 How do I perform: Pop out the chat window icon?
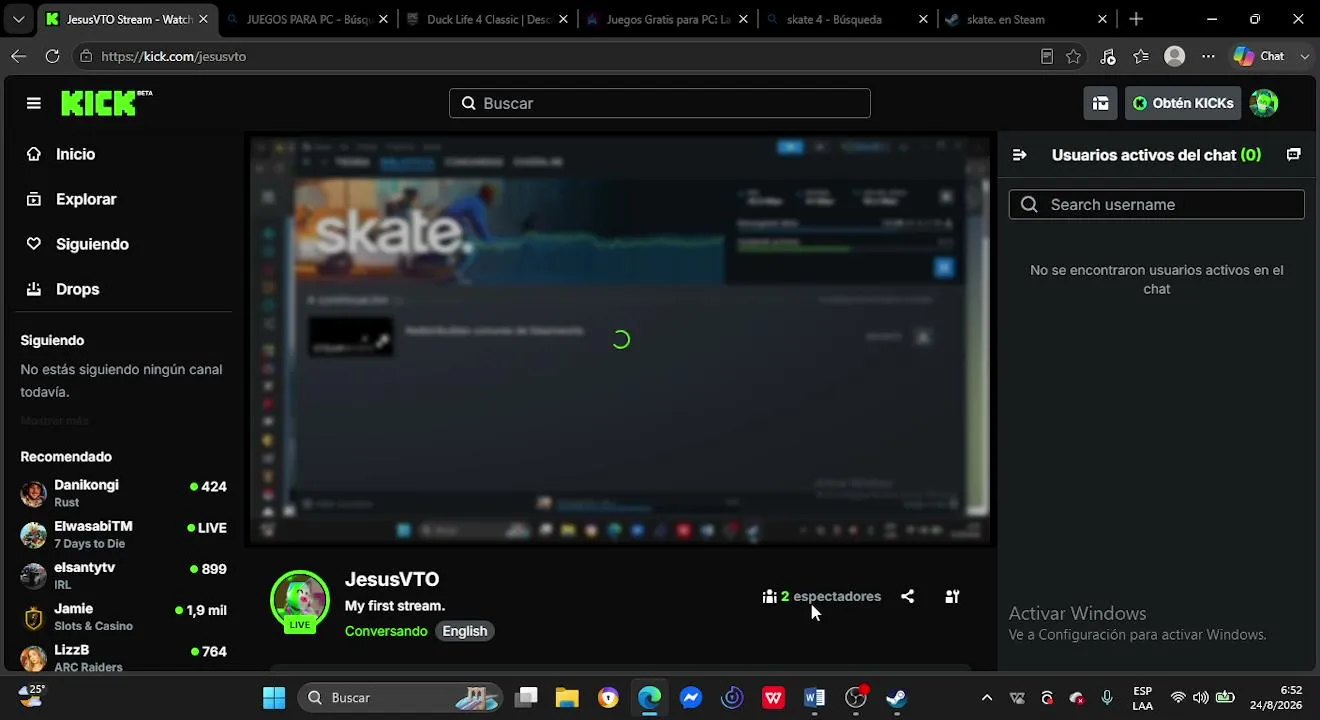tap(1293, 155)
